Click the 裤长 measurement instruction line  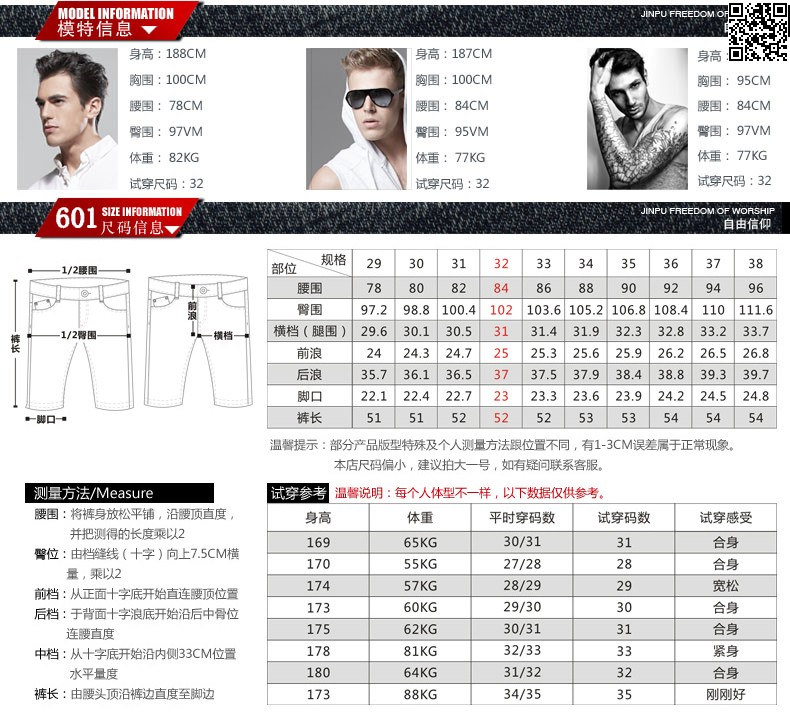coord(124,694)
